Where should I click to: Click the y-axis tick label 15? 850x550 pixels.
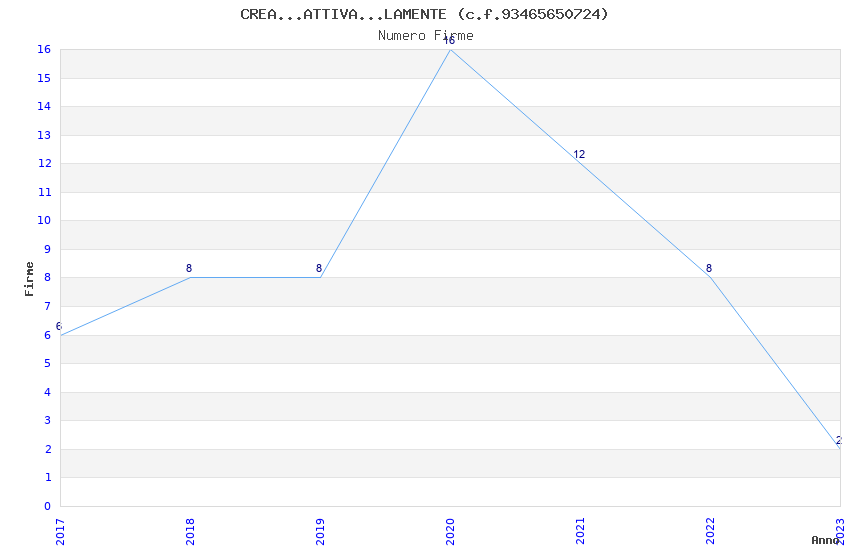point(44,79)
